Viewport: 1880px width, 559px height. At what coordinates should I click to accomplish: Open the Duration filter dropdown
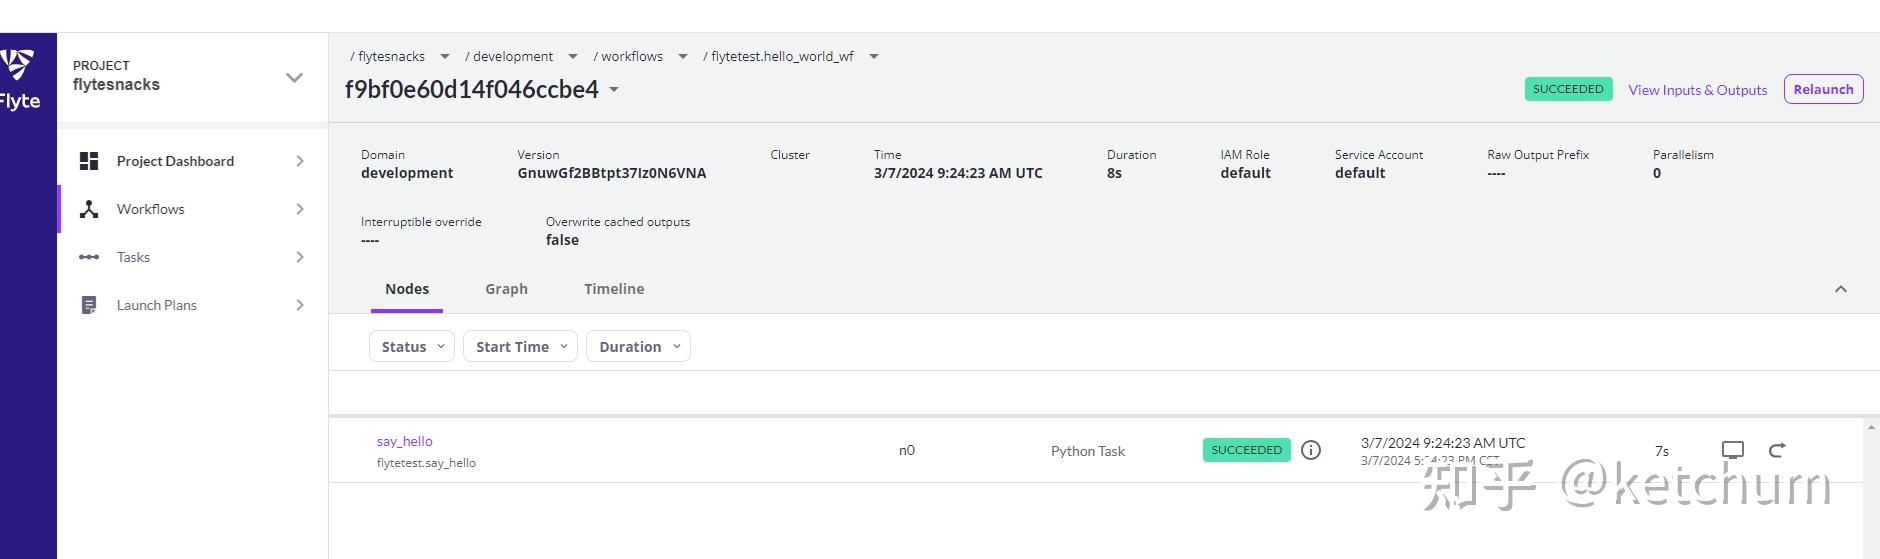638,346
